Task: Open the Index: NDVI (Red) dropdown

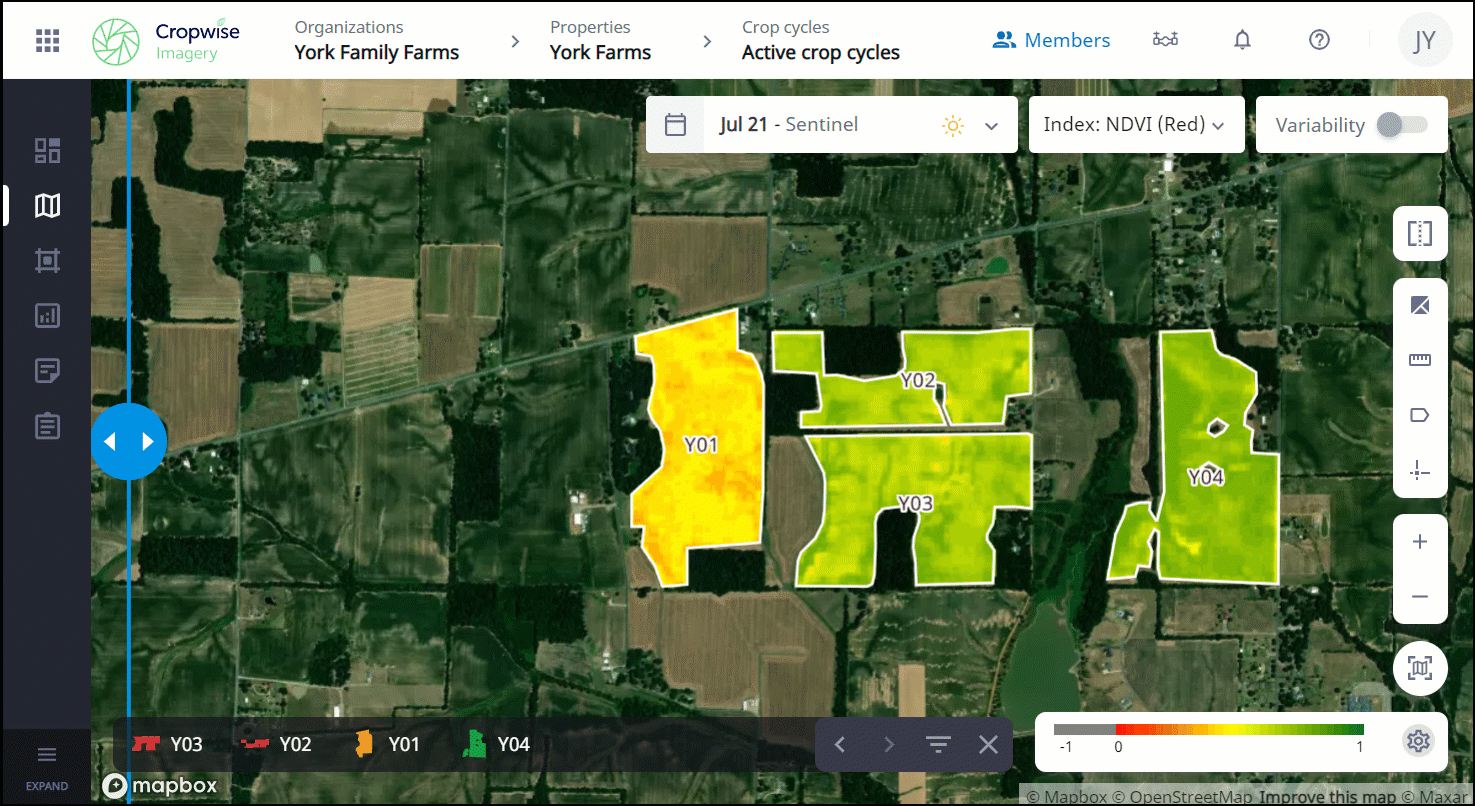Action: [1135, 125]
